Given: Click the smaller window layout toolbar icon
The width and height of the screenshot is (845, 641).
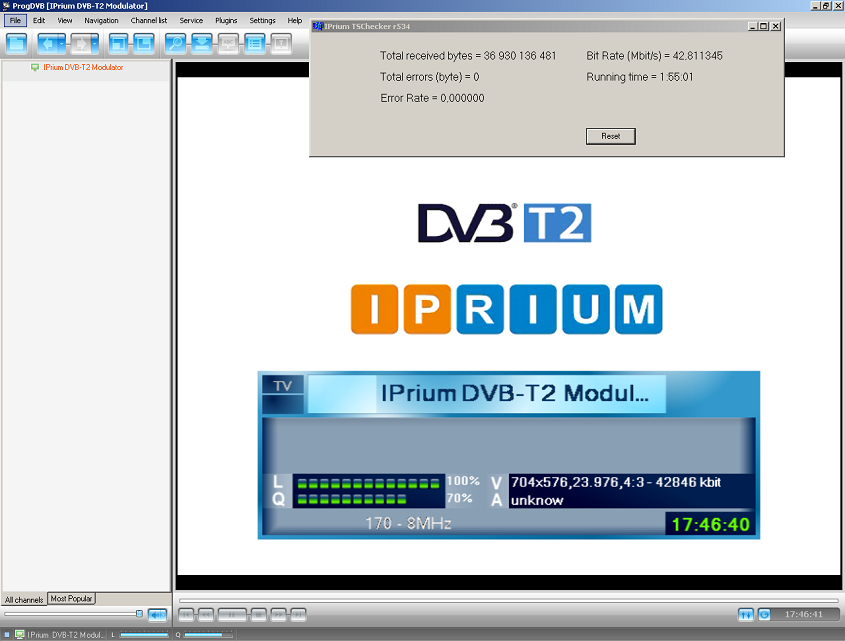Looking at the screenshot, I should (118, 43).
